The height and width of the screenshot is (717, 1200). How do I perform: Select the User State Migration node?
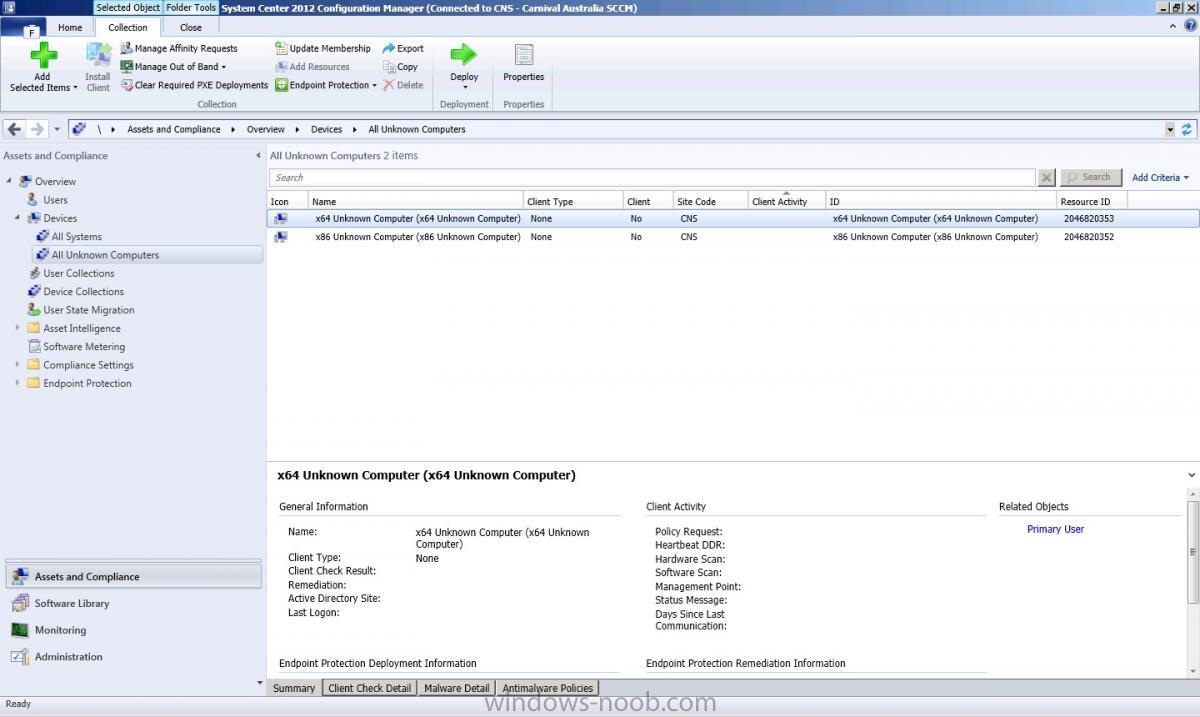coord(88,310)
